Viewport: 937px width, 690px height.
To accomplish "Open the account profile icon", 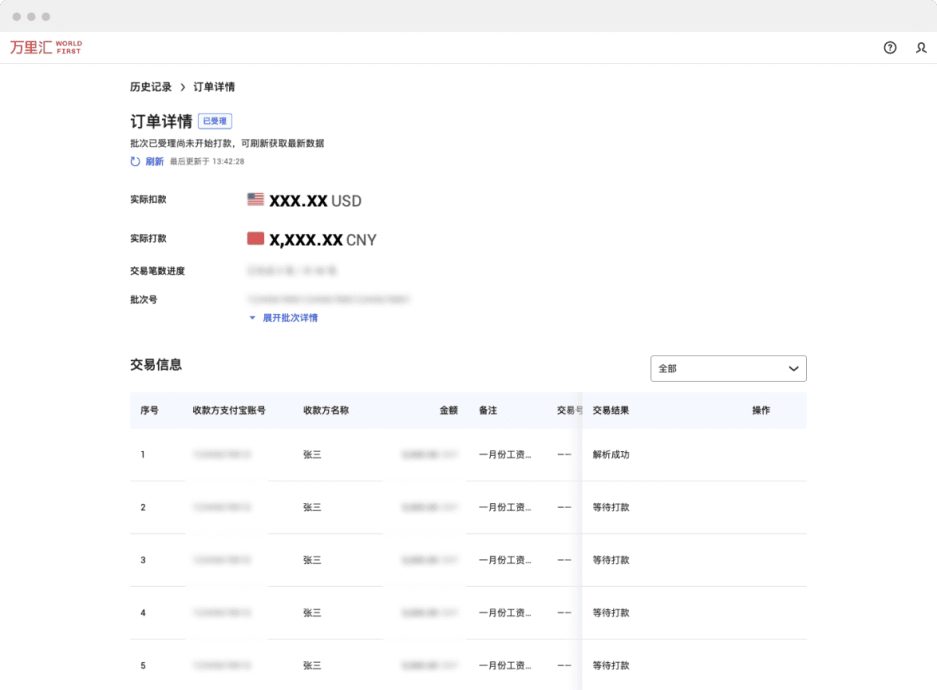I will tap(920, 47).
